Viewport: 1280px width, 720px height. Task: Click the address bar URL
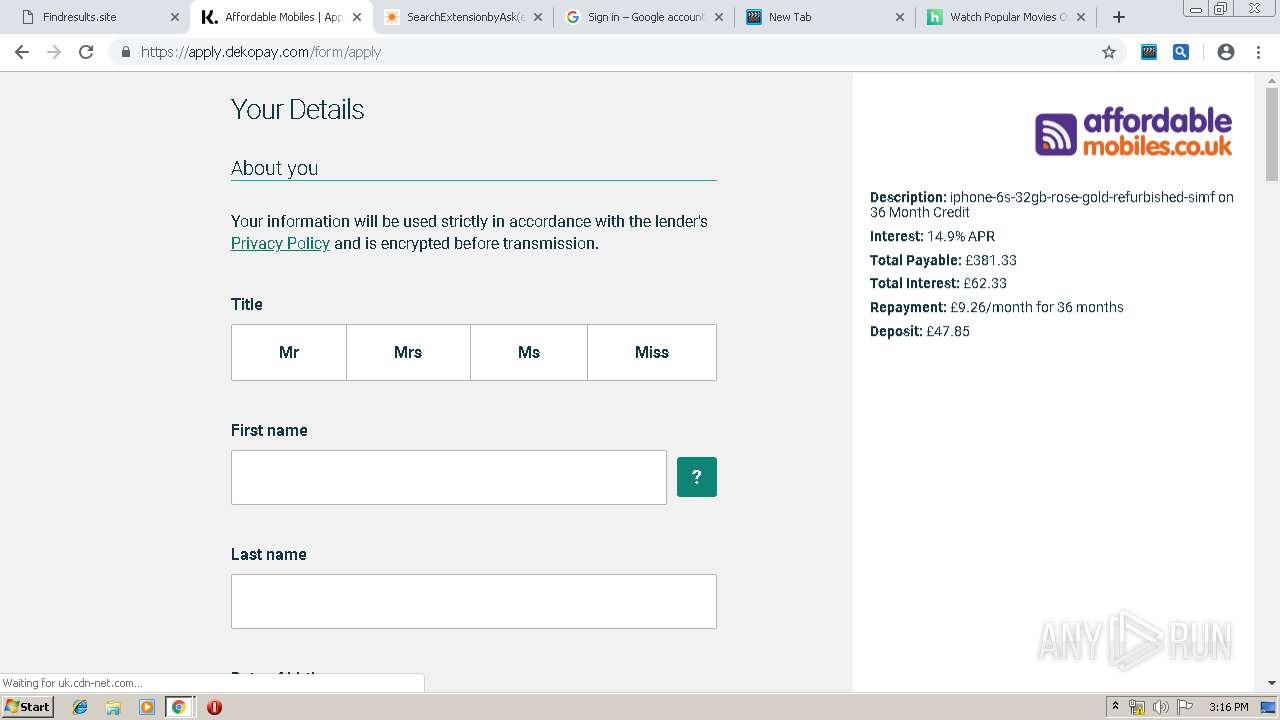[261, 52]
